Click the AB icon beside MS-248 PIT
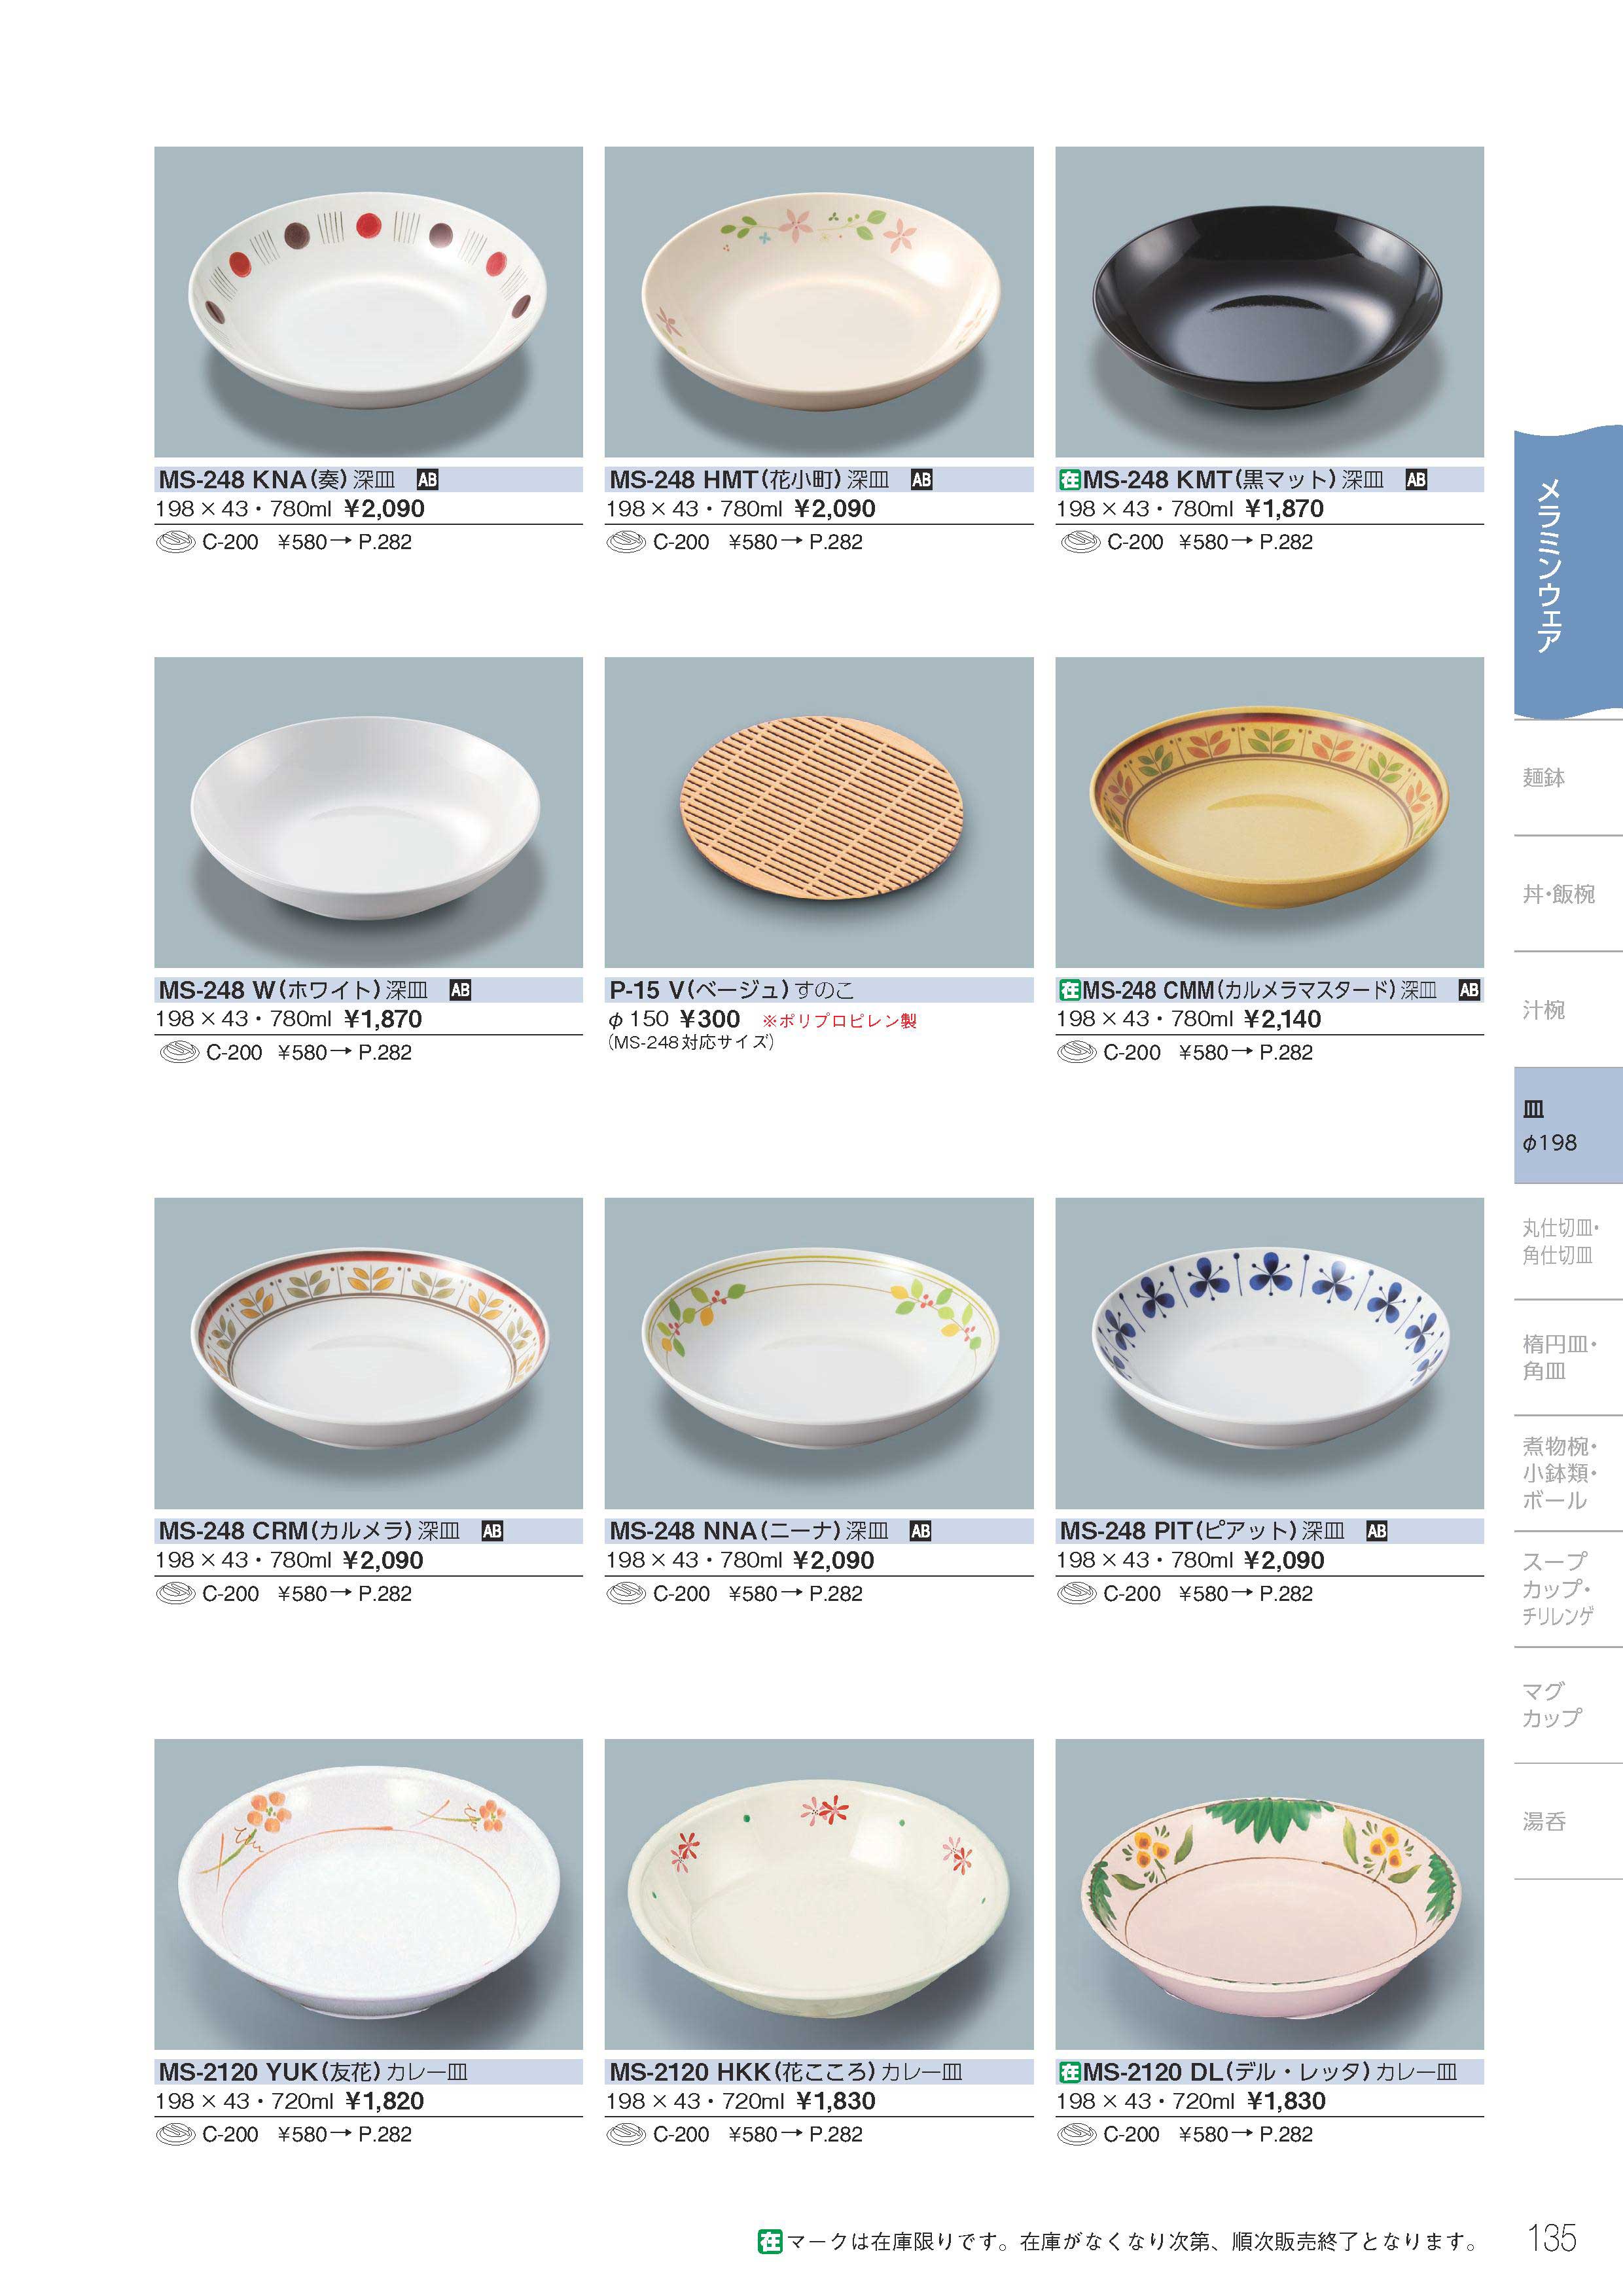Screen dimensions: 1623x2296 tap(1376, 1531)
